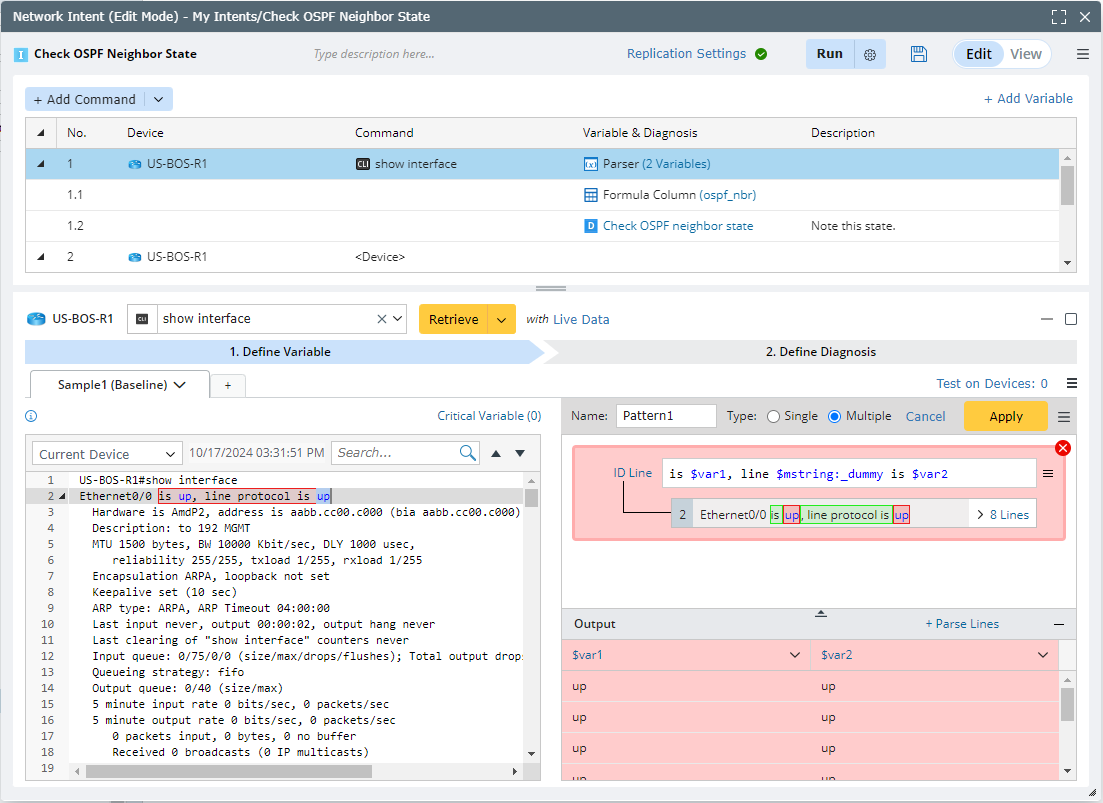Click the Add Variable link
This screenshot has width=1103, height=803.
click(1028, 98)
